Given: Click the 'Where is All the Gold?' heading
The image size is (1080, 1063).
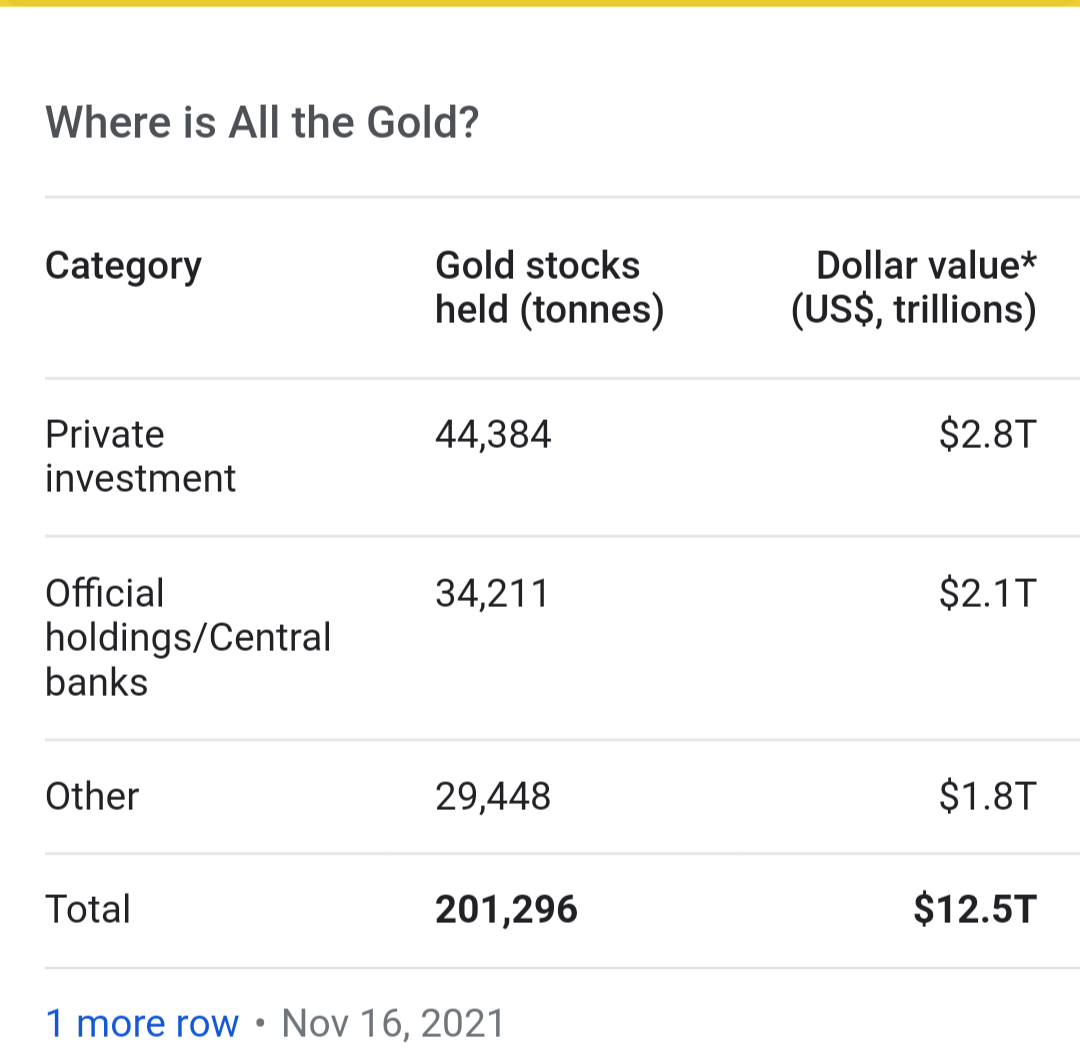Looking at the screenshot, I should point(262,123).
